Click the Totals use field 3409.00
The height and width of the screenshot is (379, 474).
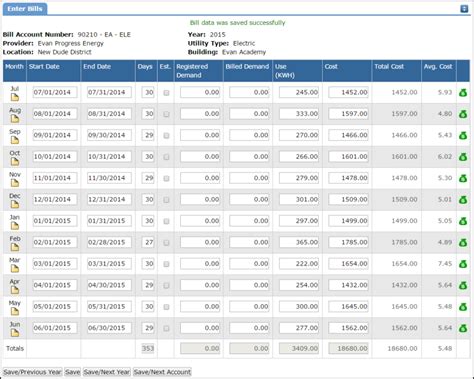299,348
